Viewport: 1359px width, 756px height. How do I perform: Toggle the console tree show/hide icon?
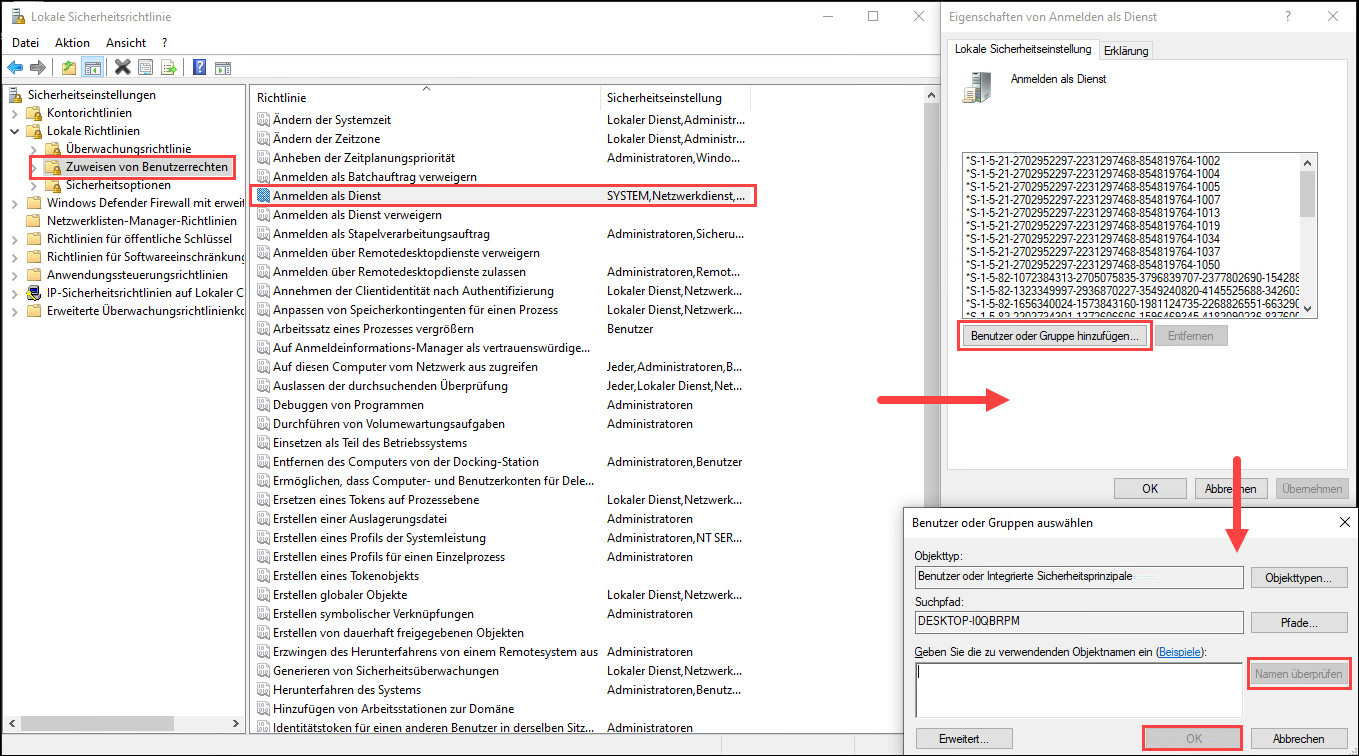[92, 68]
